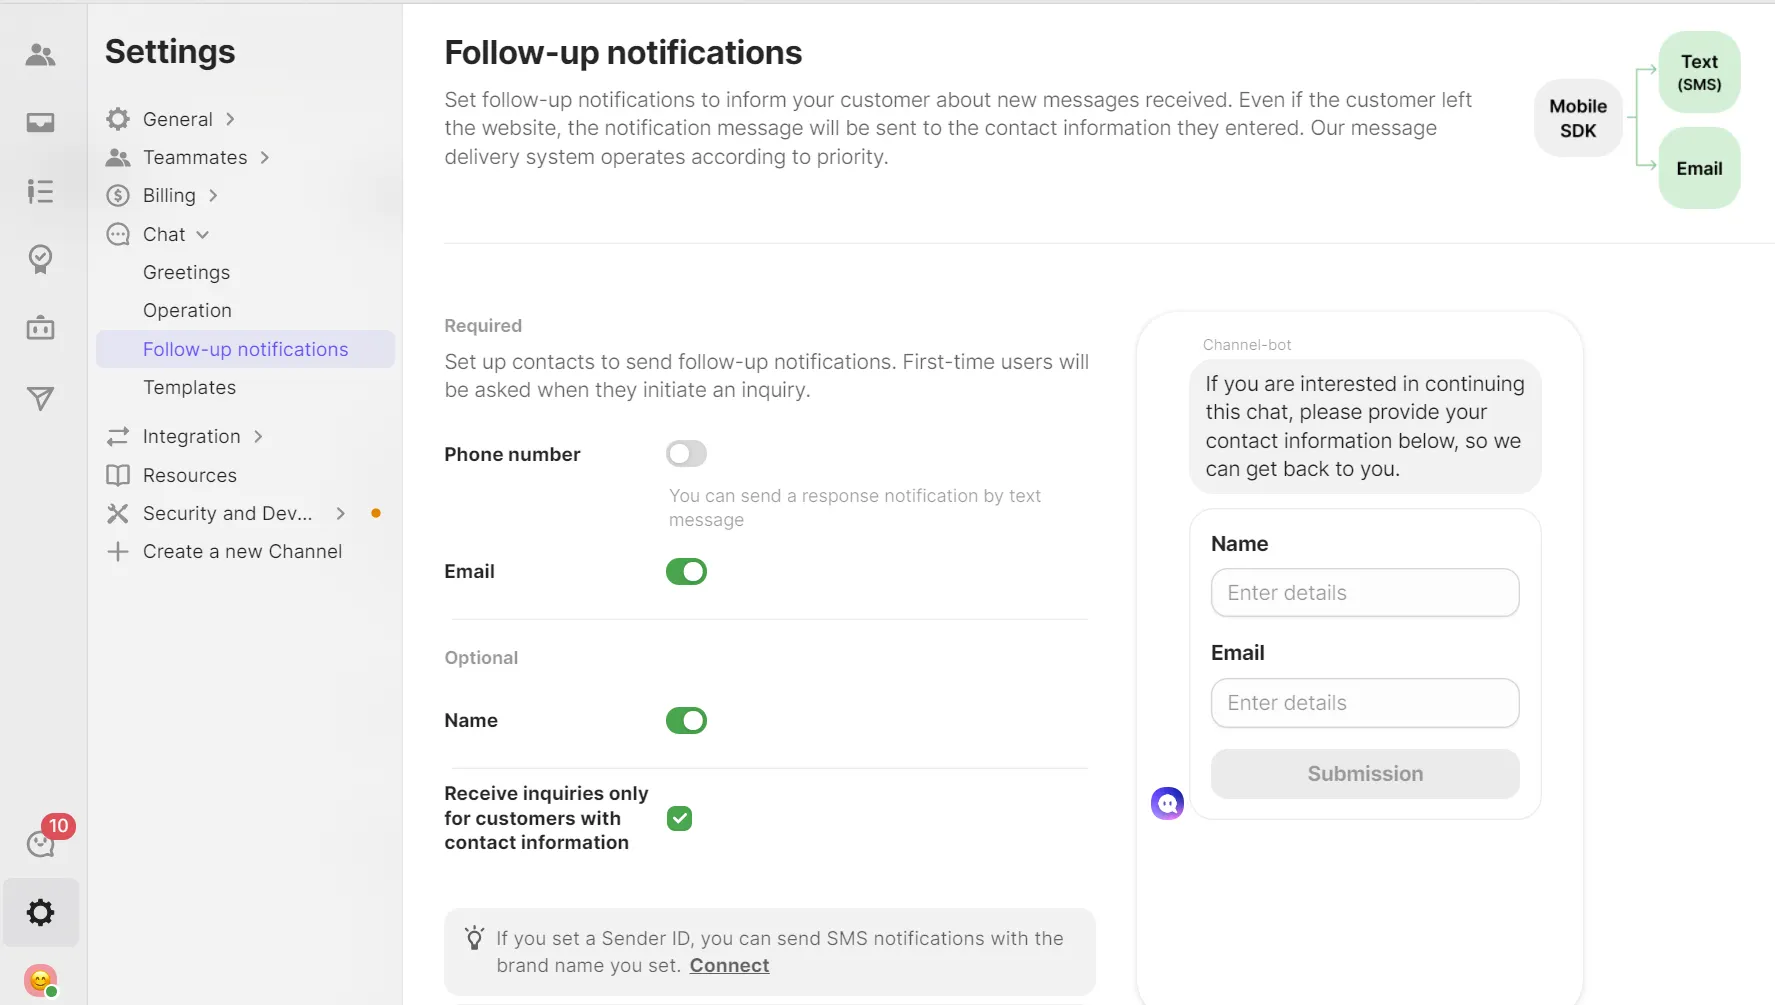Click the Submission button in preview
This screenshot has width=1775, height=1005.
[1364, 774]
